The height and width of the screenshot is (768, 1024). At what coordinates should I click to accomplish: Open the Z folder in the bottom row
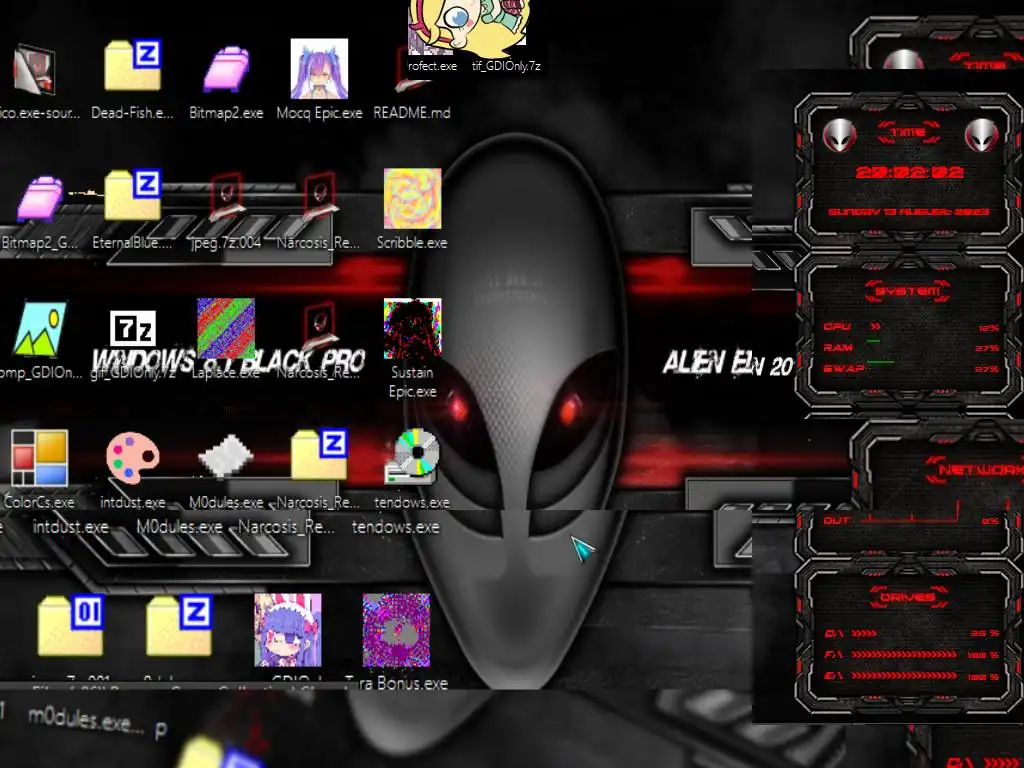[179, 625]
